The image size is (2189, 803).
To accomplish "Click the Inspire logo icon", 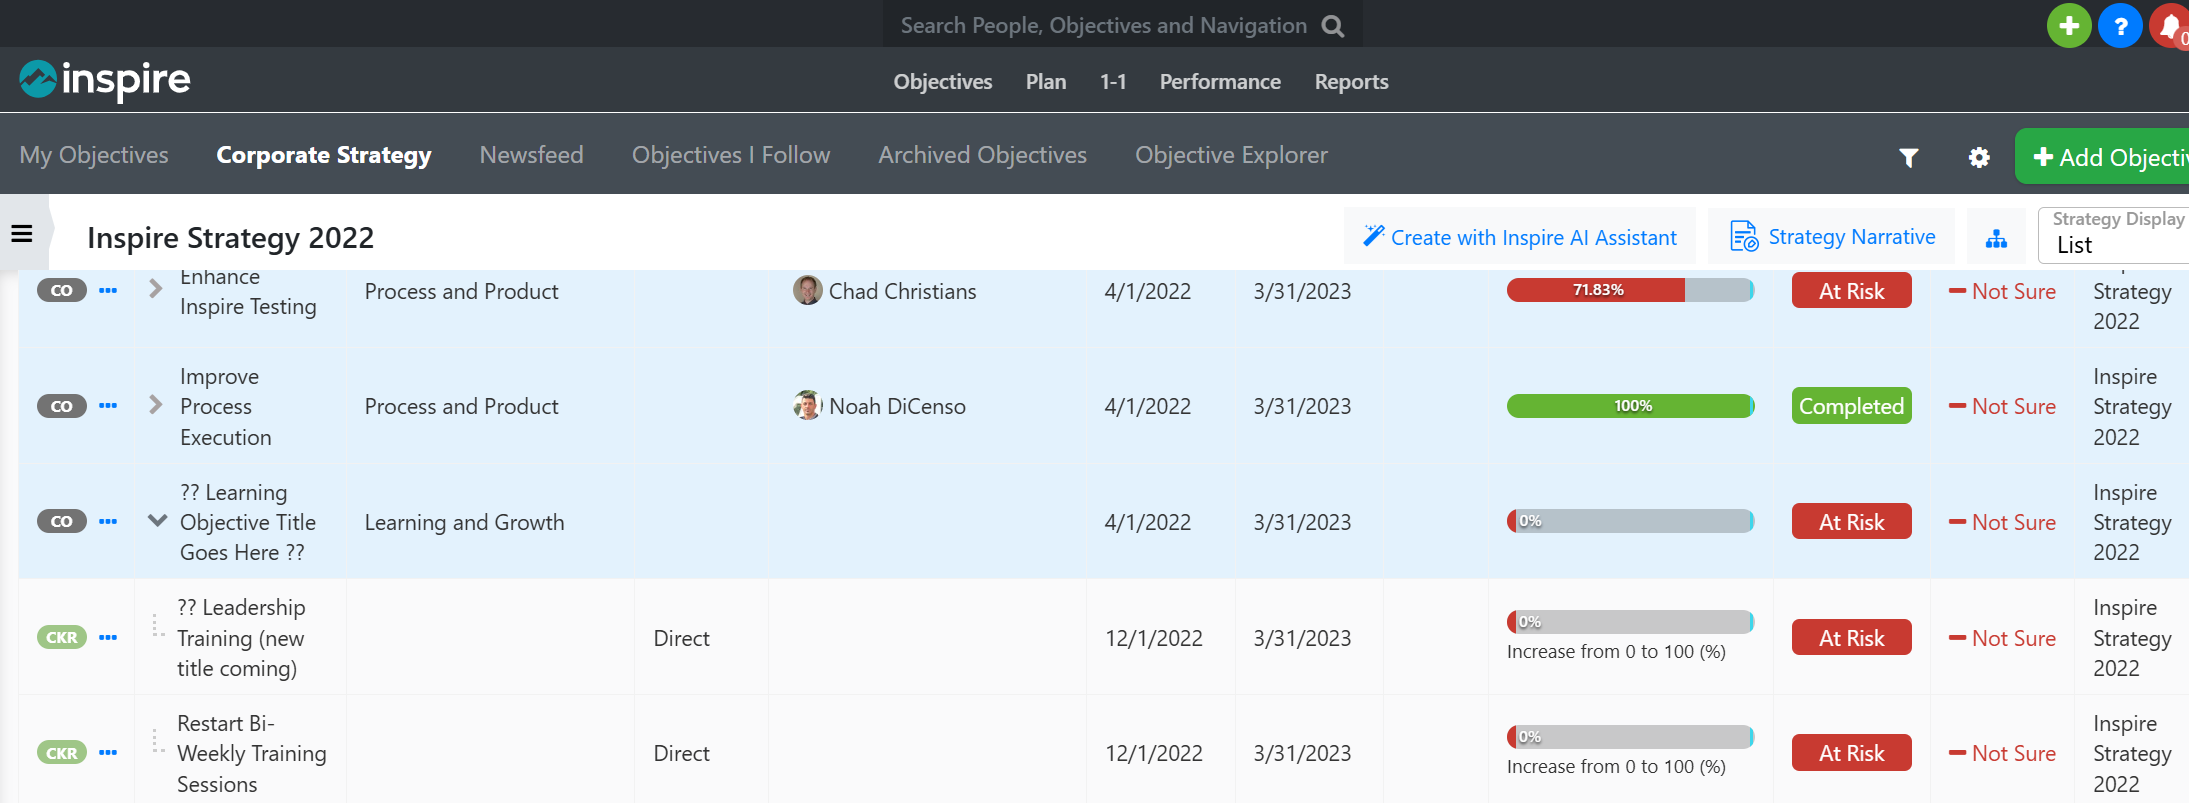I will (x=38, y=80).
